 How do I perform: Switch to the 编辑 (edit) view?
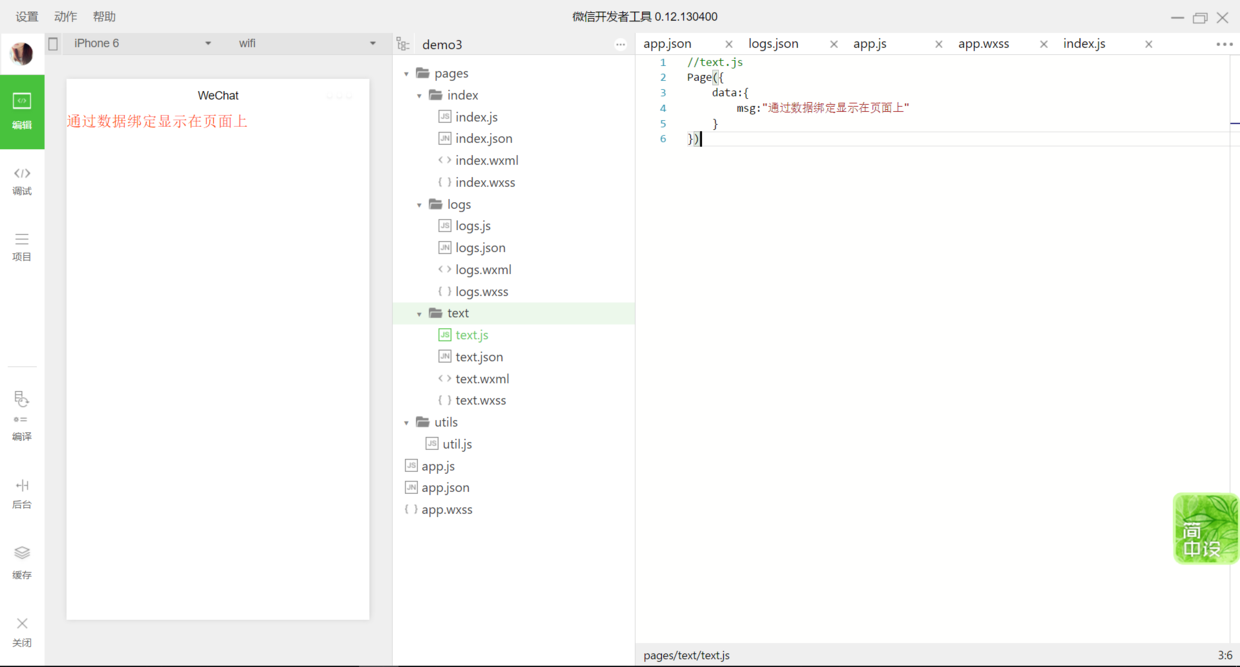tap(22, 111)
